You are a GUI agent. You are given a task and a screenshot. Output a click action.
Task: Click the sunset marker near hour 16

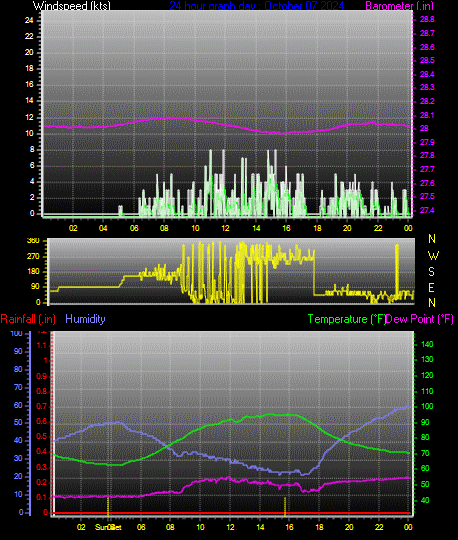285,507
